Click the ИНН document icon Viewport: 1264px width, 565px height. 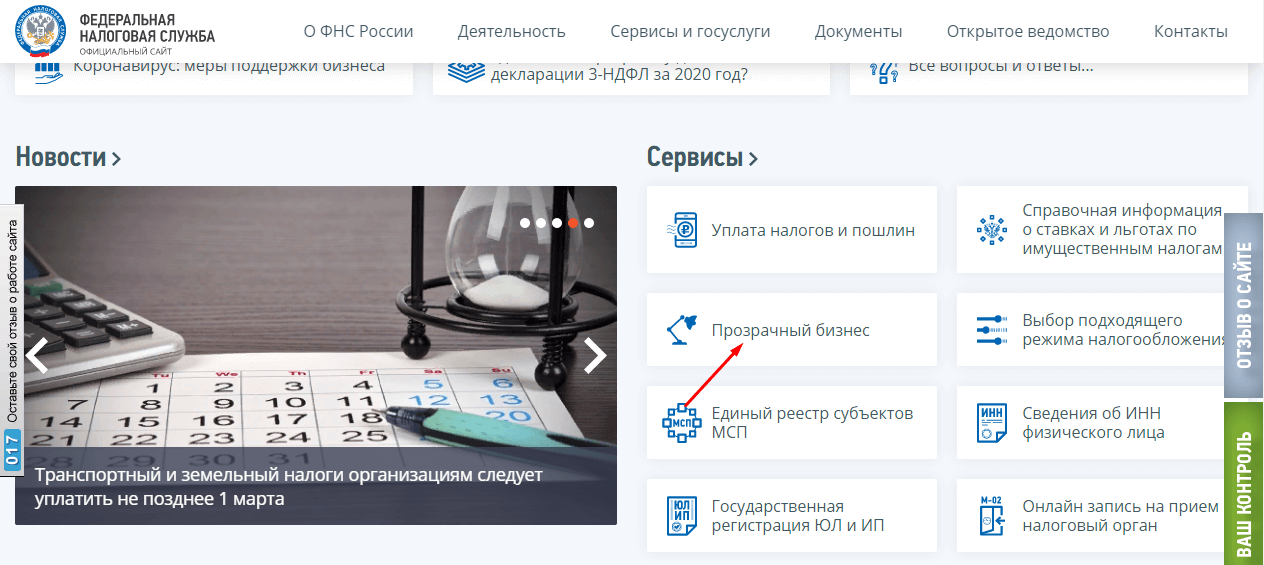click(x=992, y=423)
